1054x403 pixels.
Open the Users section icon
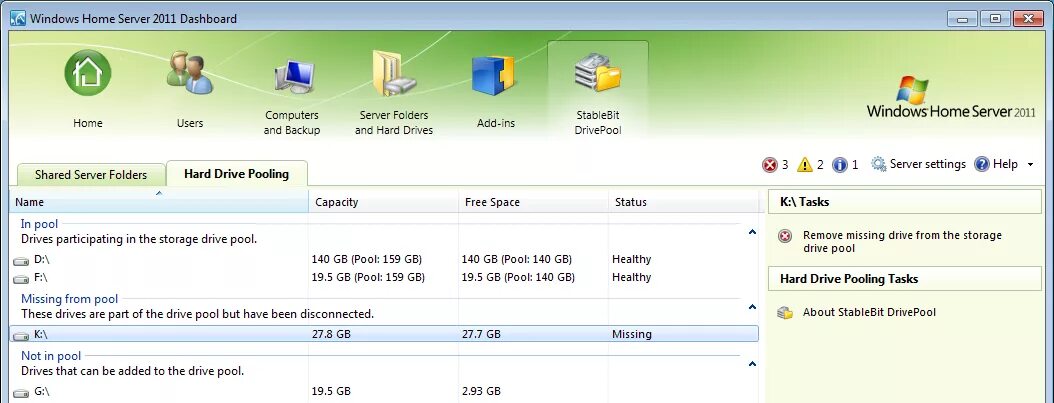[190, 73]
